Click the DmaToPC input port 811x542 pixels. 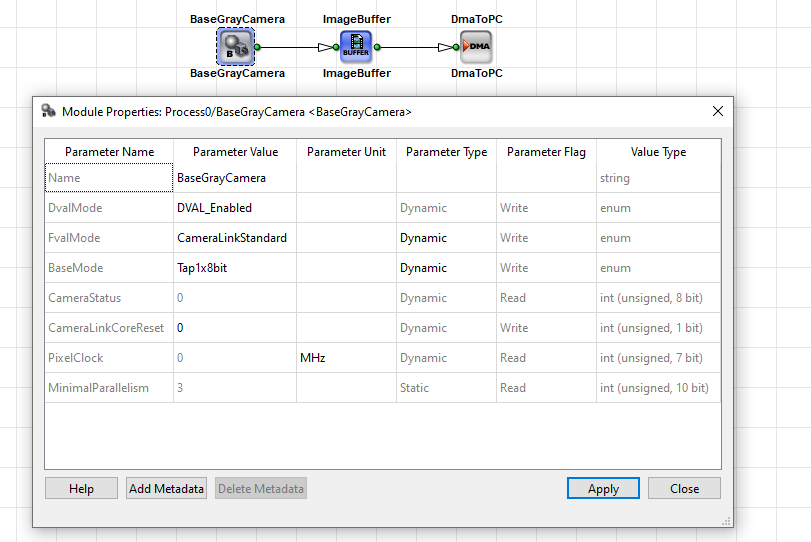[x=456, y=47]
